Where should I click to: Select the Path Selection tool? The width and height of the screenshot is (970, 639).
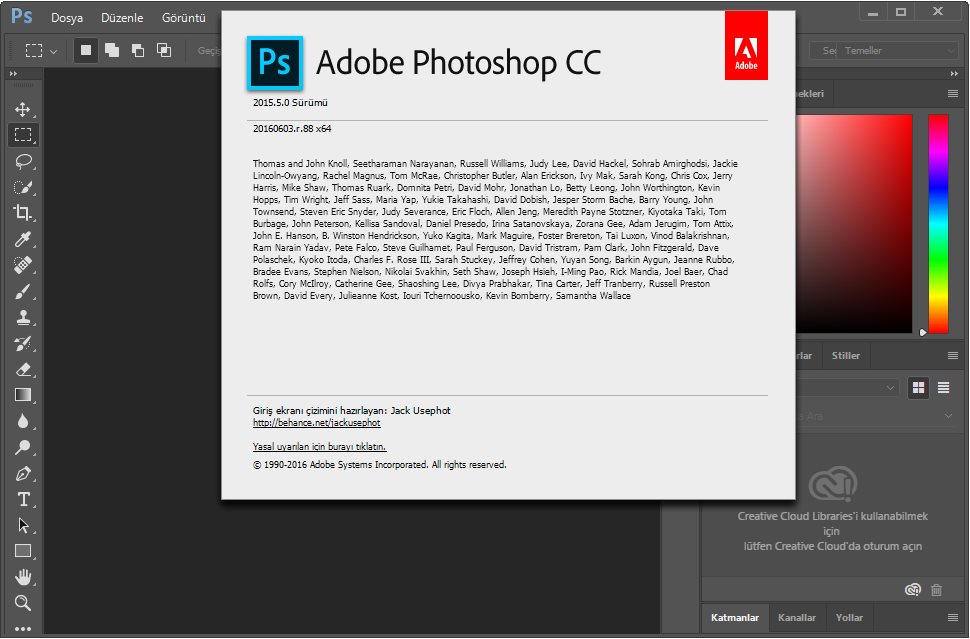23,525
